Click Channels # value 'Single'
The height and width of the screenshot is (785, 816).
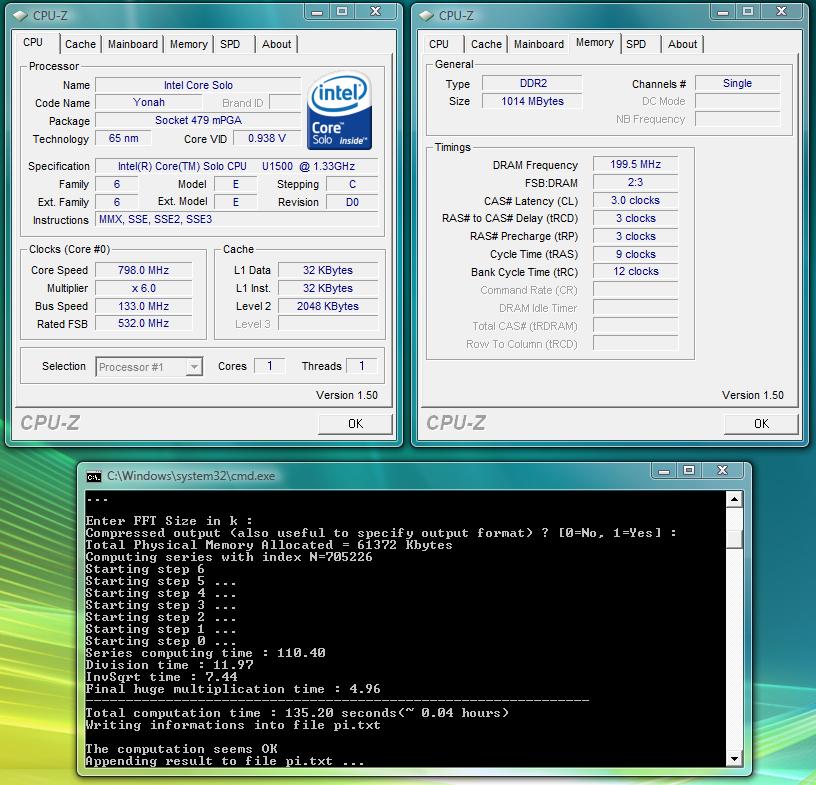[737, 83]
